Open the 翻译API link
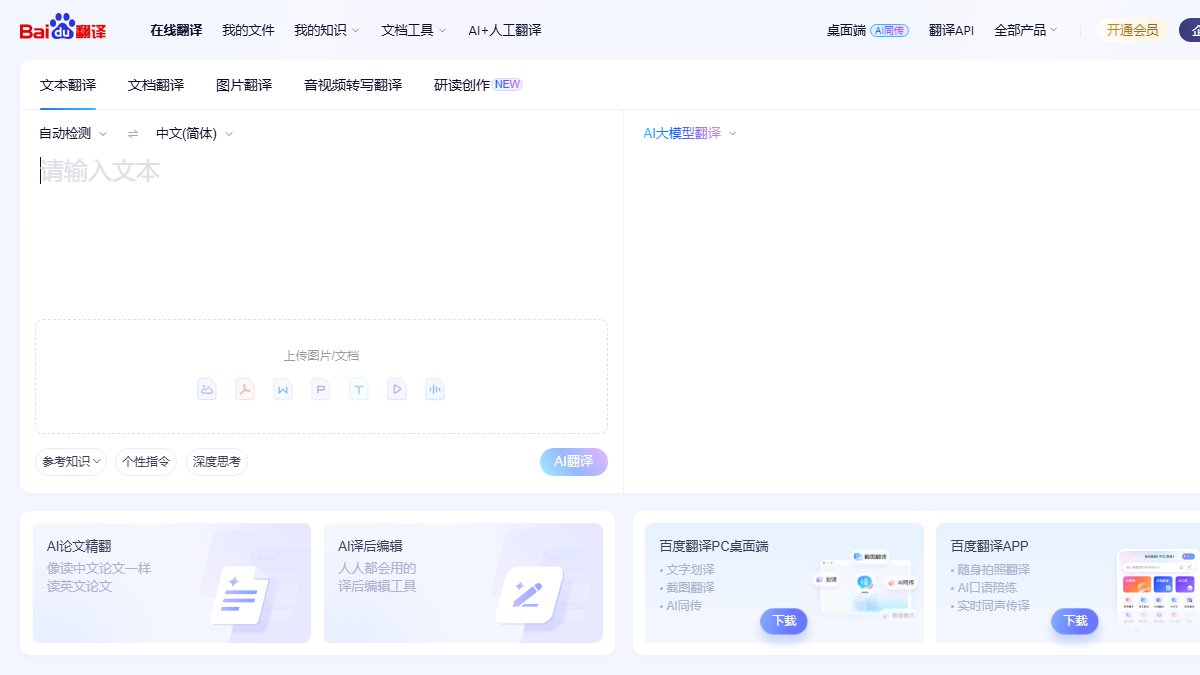 [951, 30]
